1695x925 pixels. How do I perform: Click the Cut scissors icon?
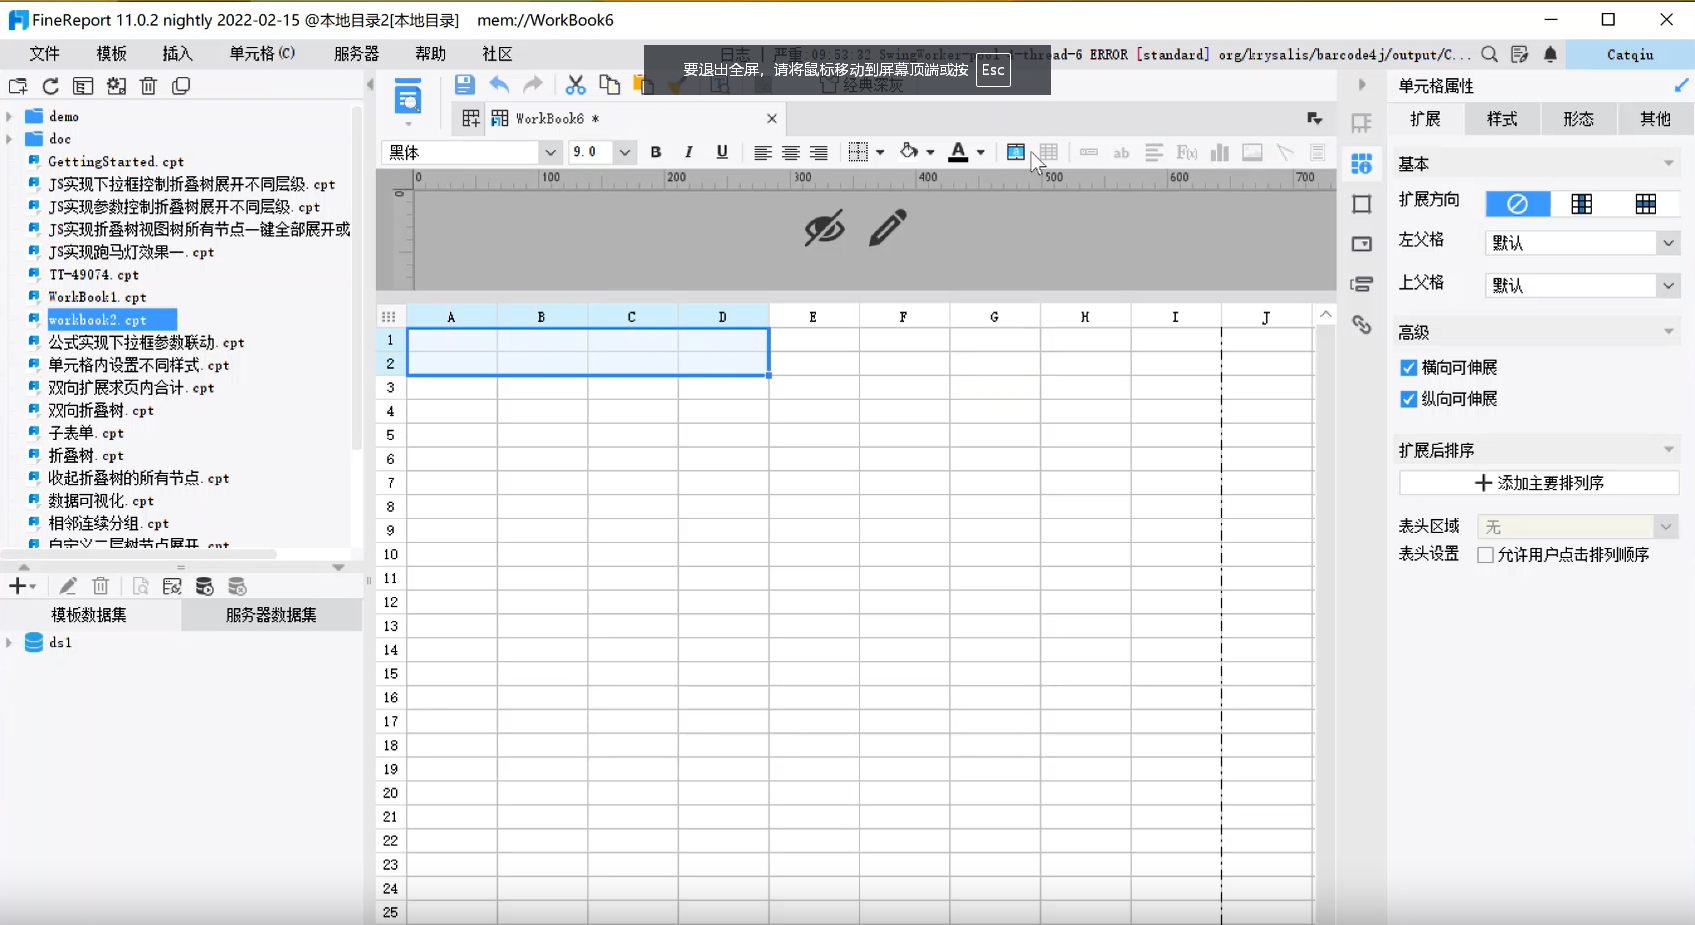click(575, 85)
